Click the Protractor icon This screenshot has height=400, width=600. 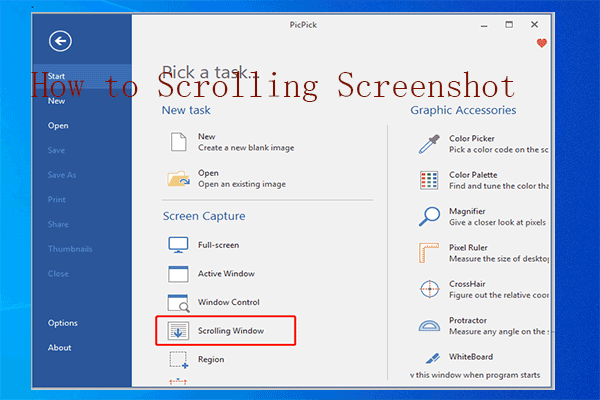[x=429, y=326]
